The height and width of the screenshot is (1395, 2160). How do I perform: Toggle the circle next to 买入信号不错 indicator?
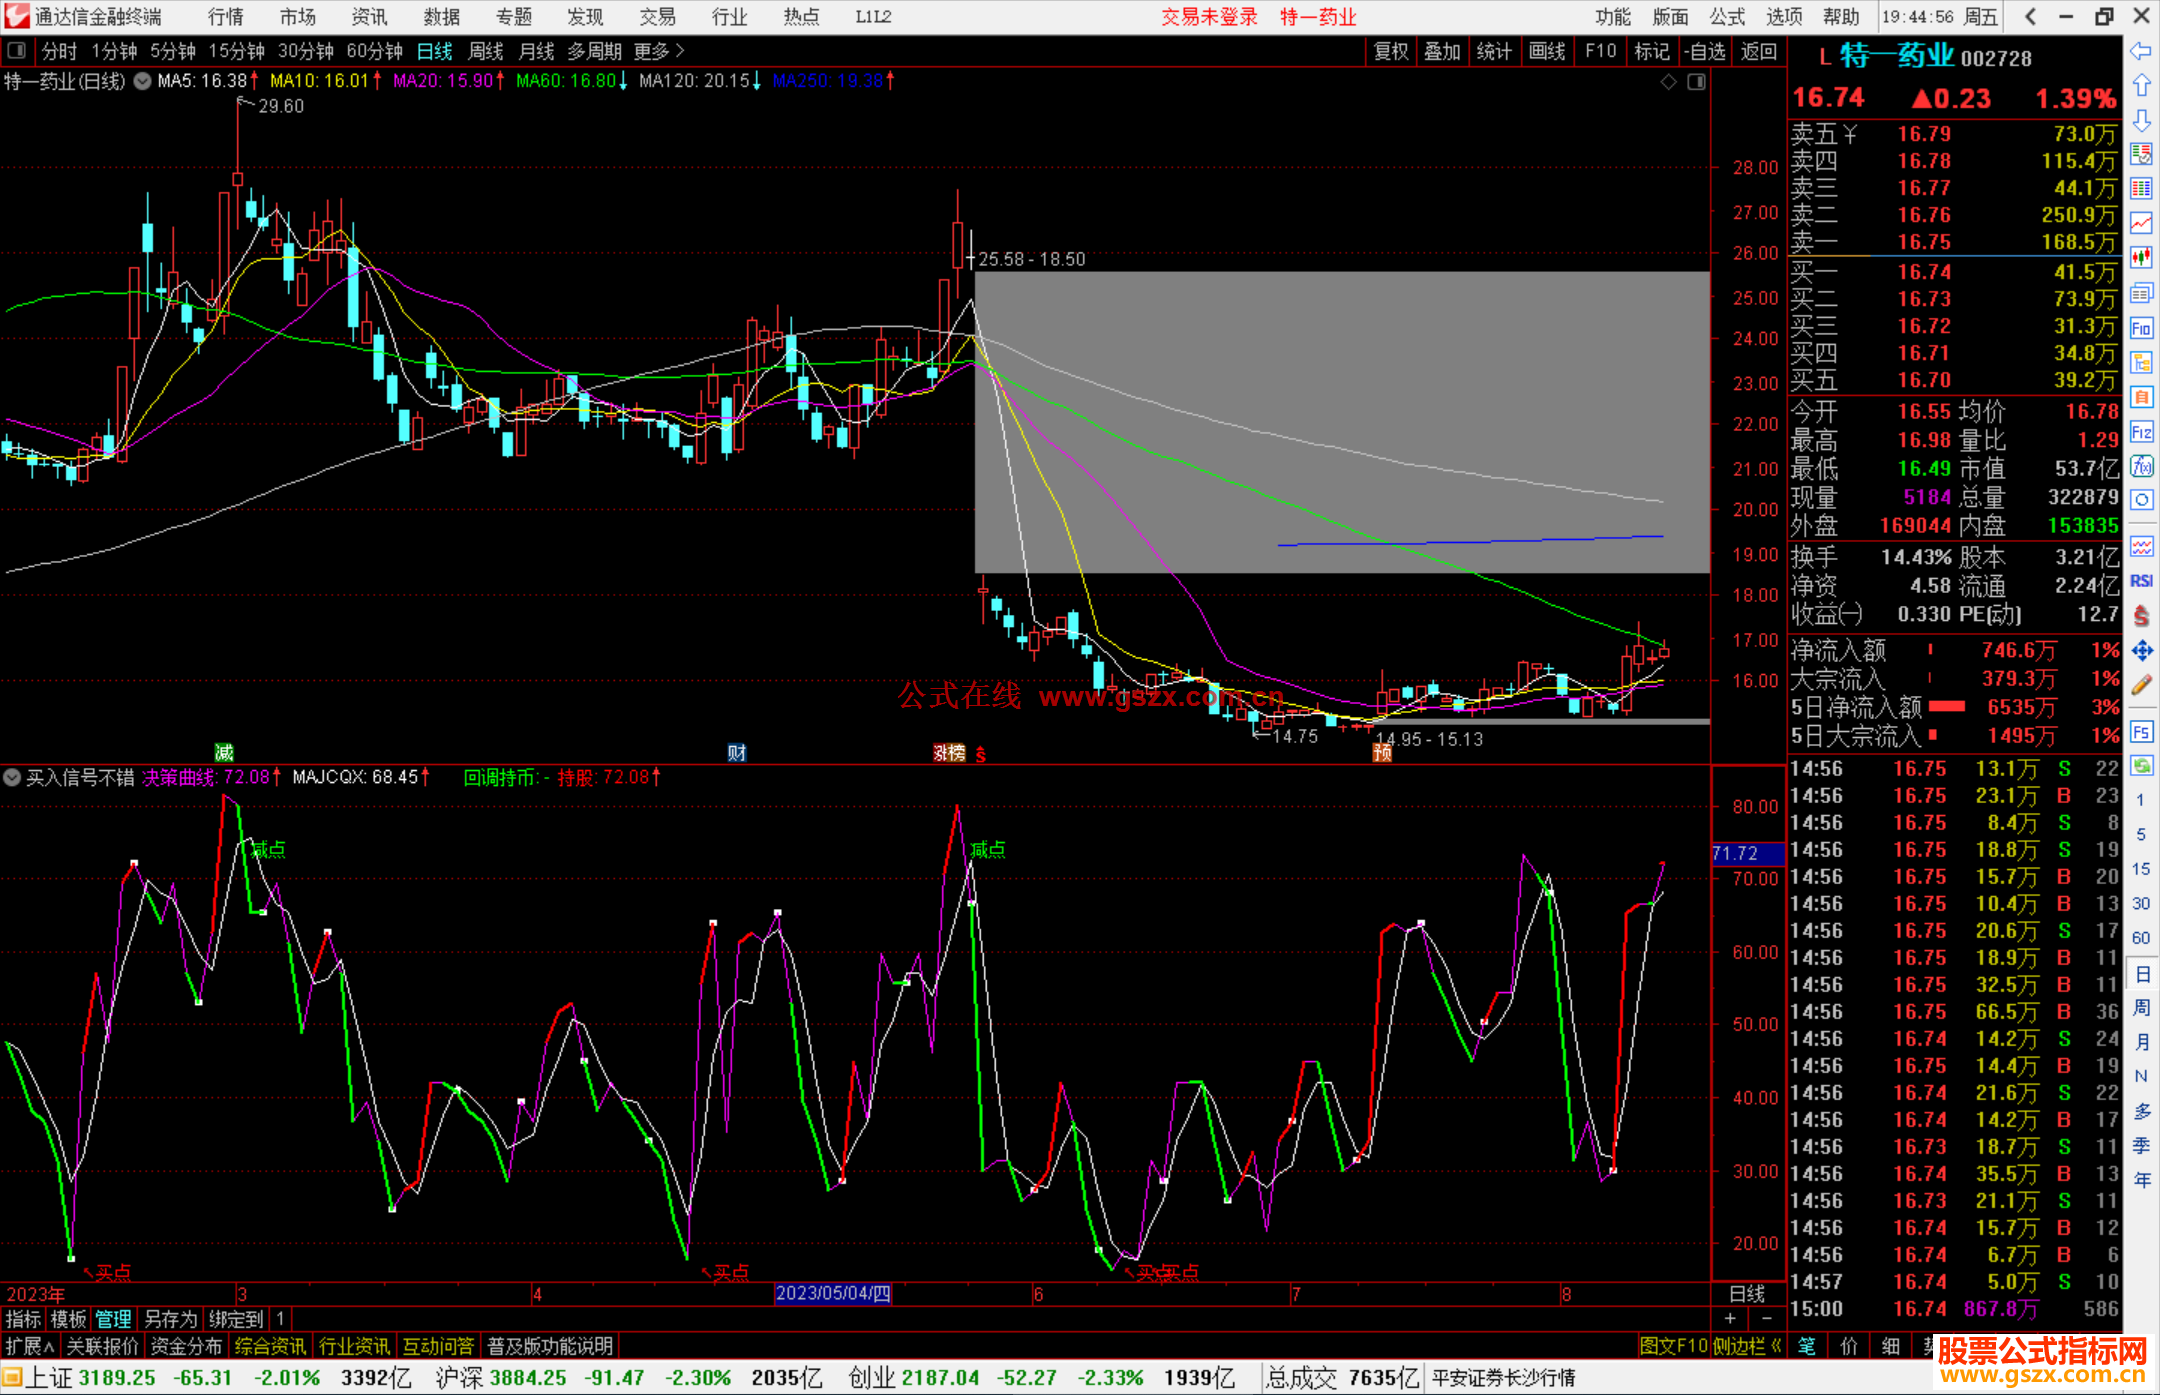(12, 777)
